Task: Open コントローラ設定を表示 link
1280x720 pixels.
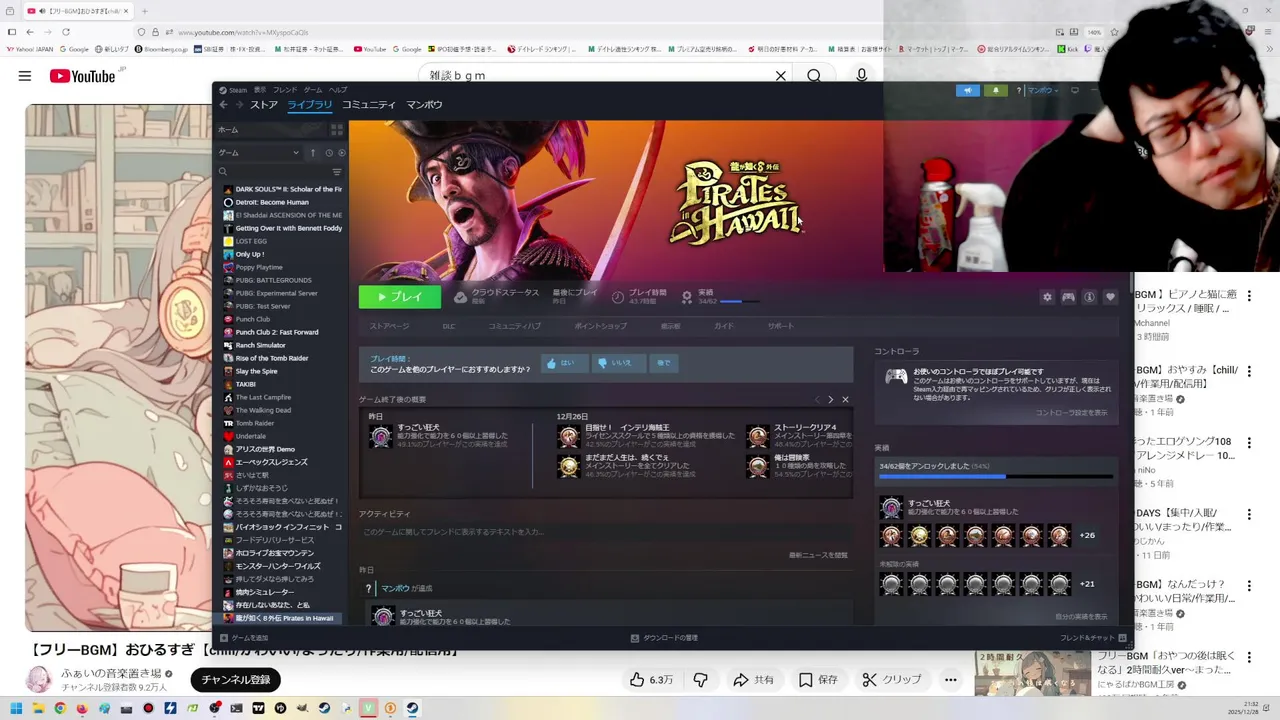Action: pos(1071,413)
